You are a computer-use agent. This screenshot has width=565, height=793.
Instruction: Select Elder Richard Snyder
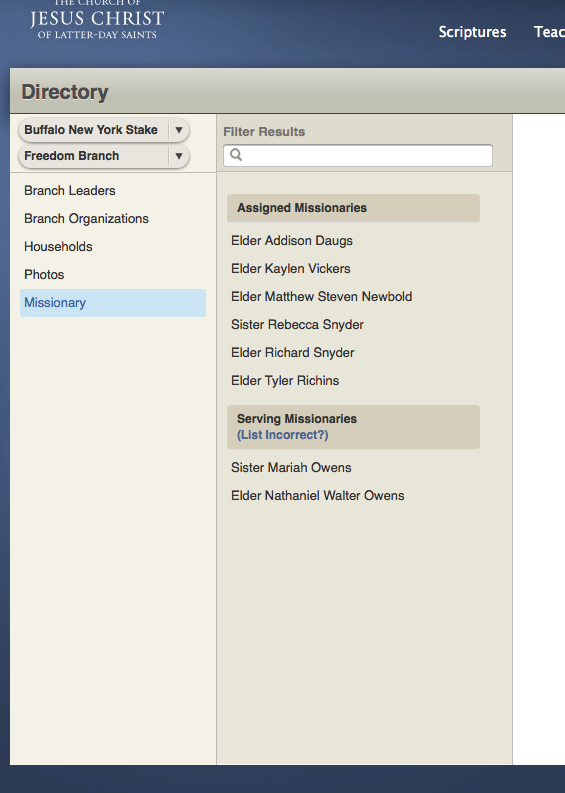292,353
